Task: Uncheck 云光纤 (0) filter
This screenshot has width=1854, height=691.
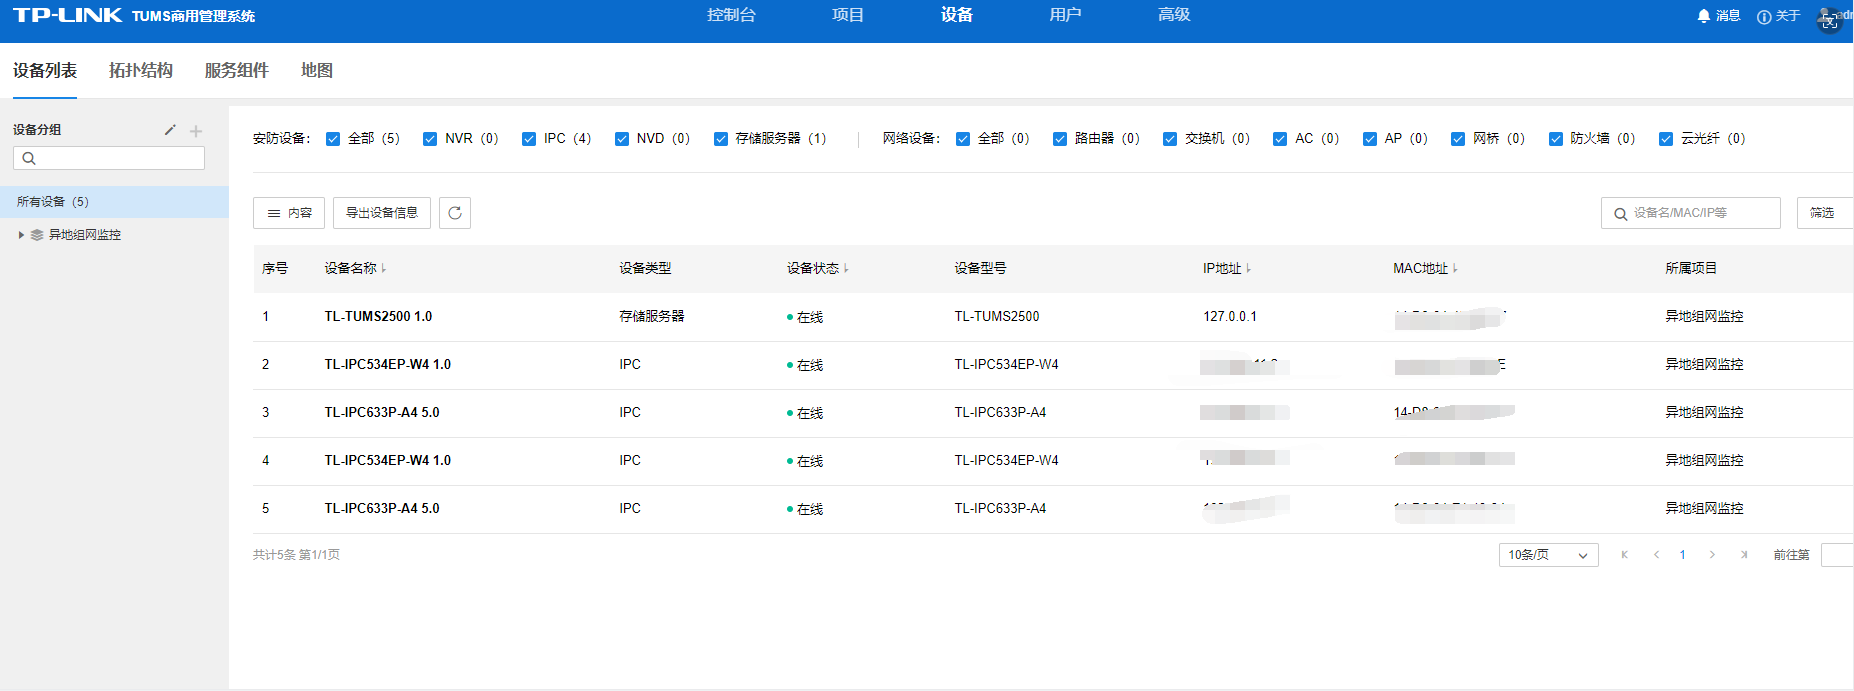Action: coord(1666,139)
